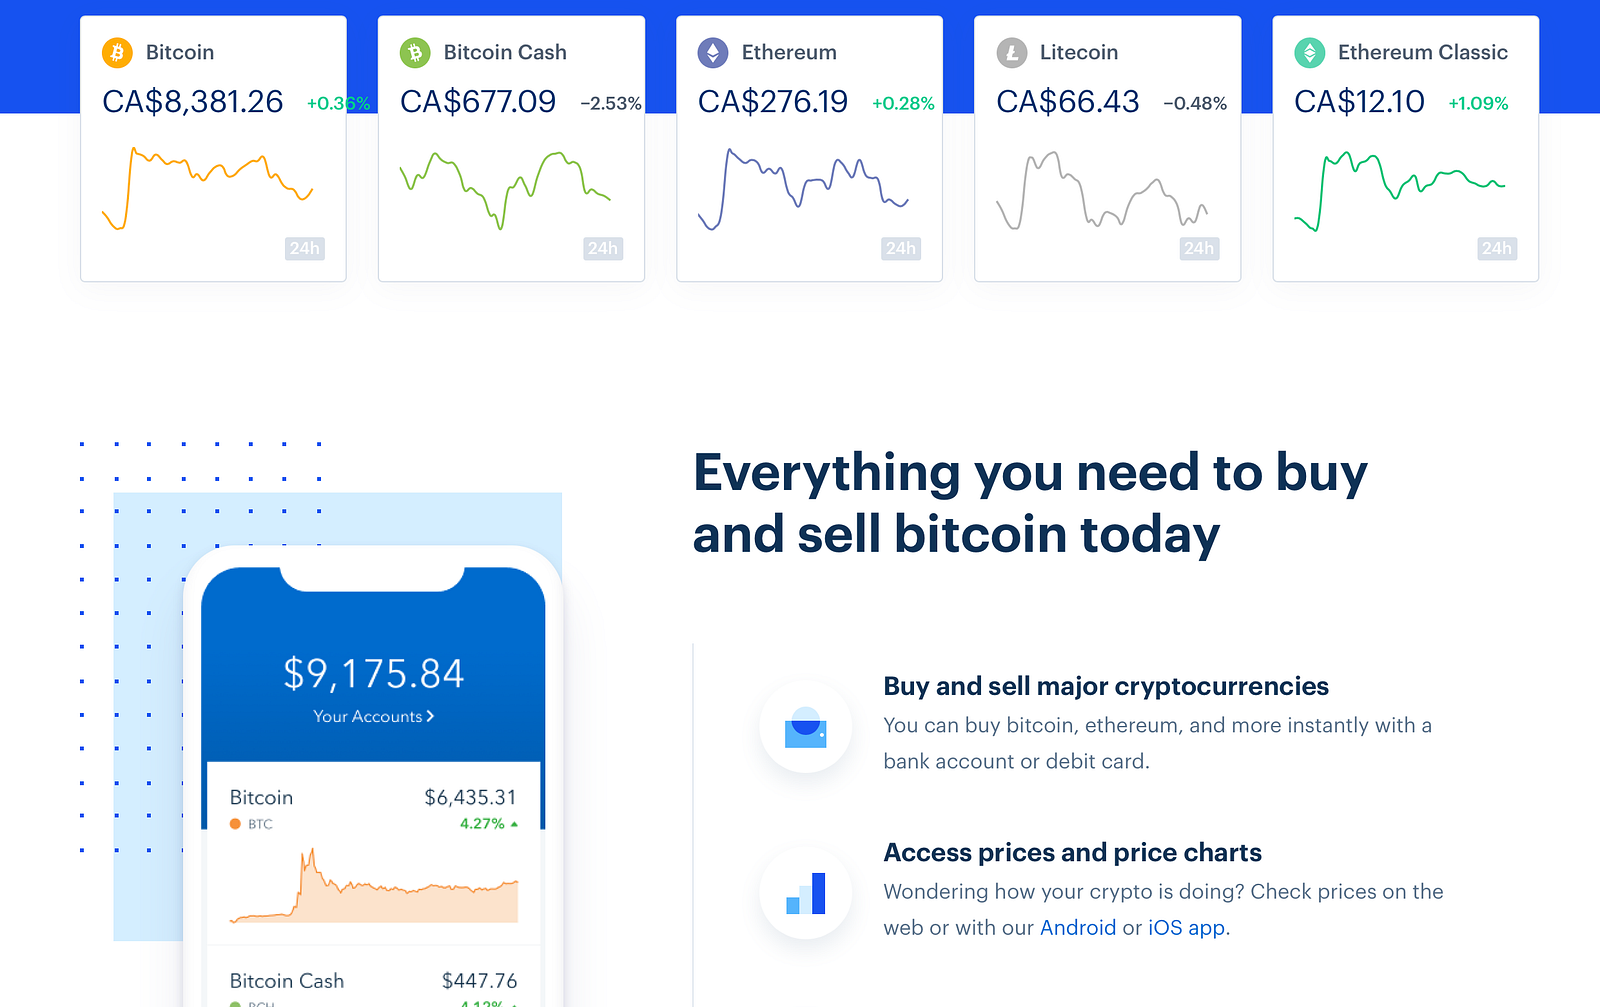Click the Bitcoin orange price chart

click(207, 189)
